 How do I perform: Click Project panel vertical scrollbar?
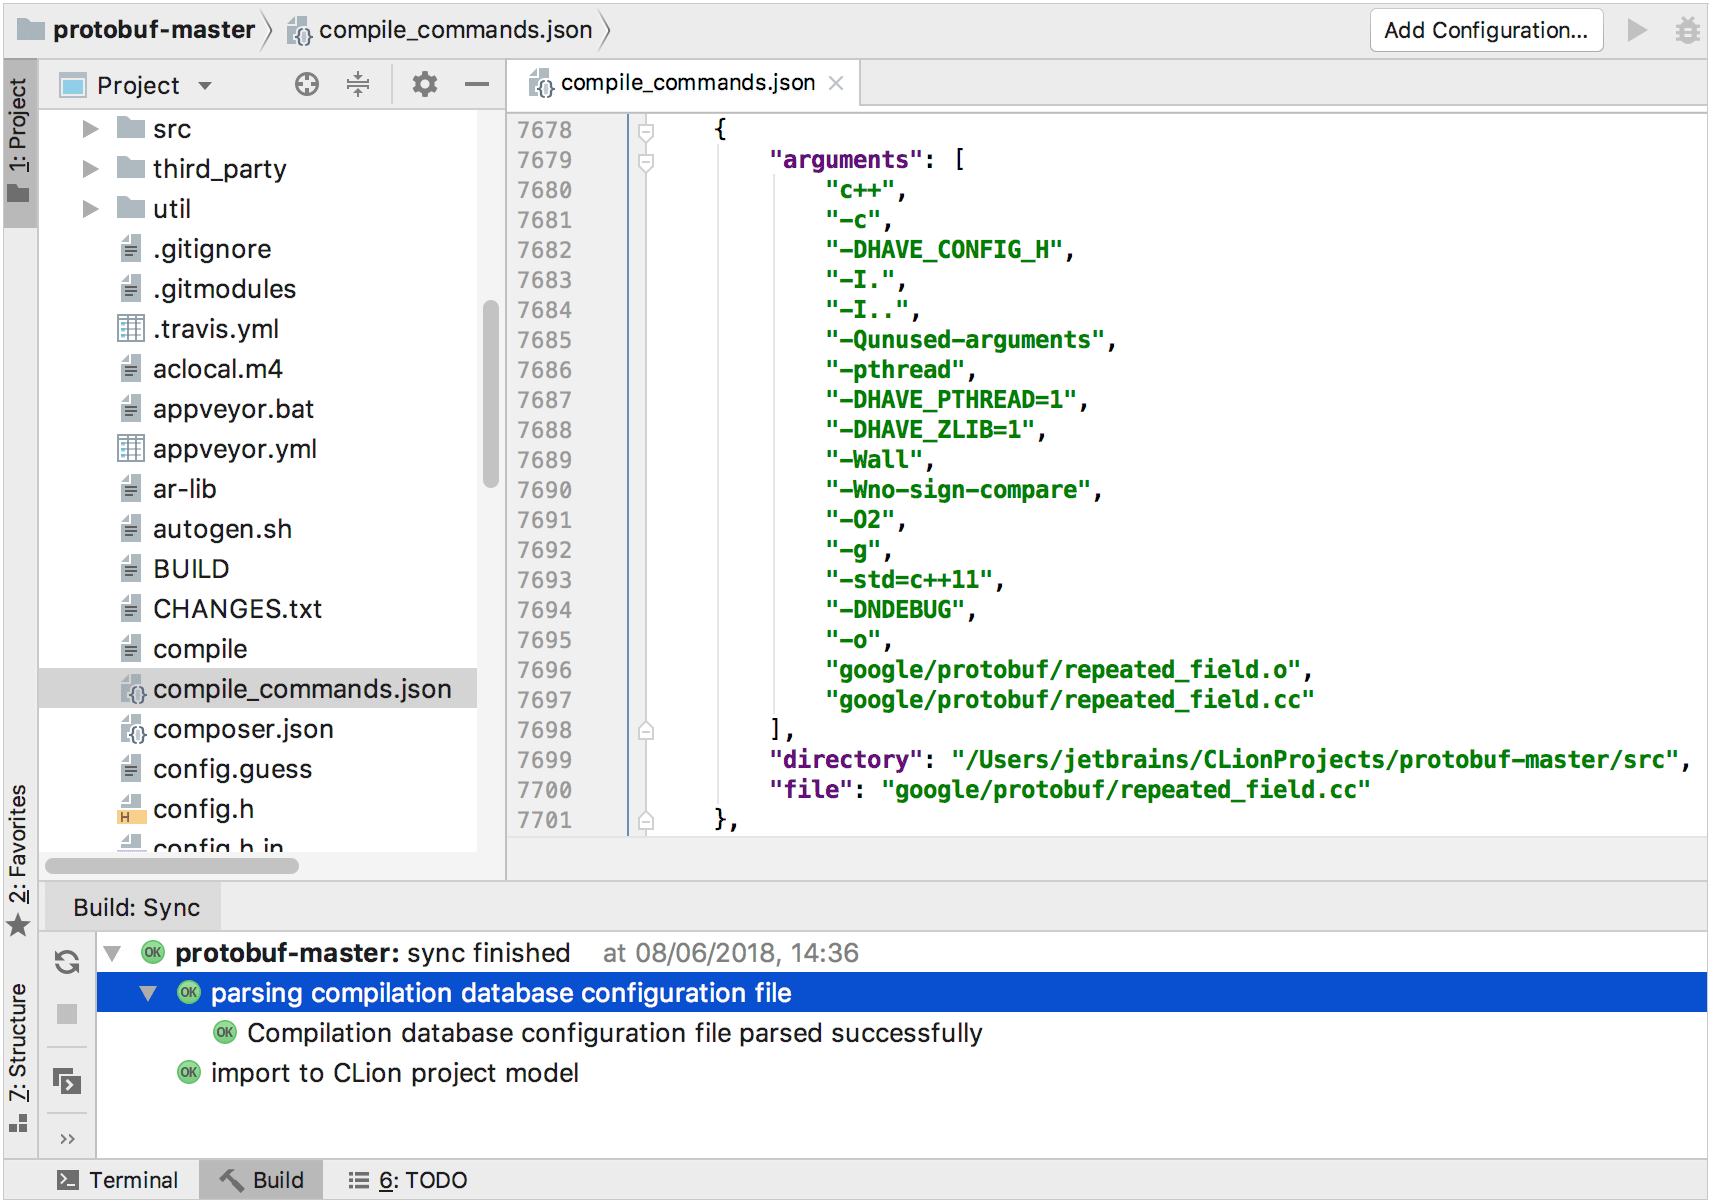click(490, 393)
